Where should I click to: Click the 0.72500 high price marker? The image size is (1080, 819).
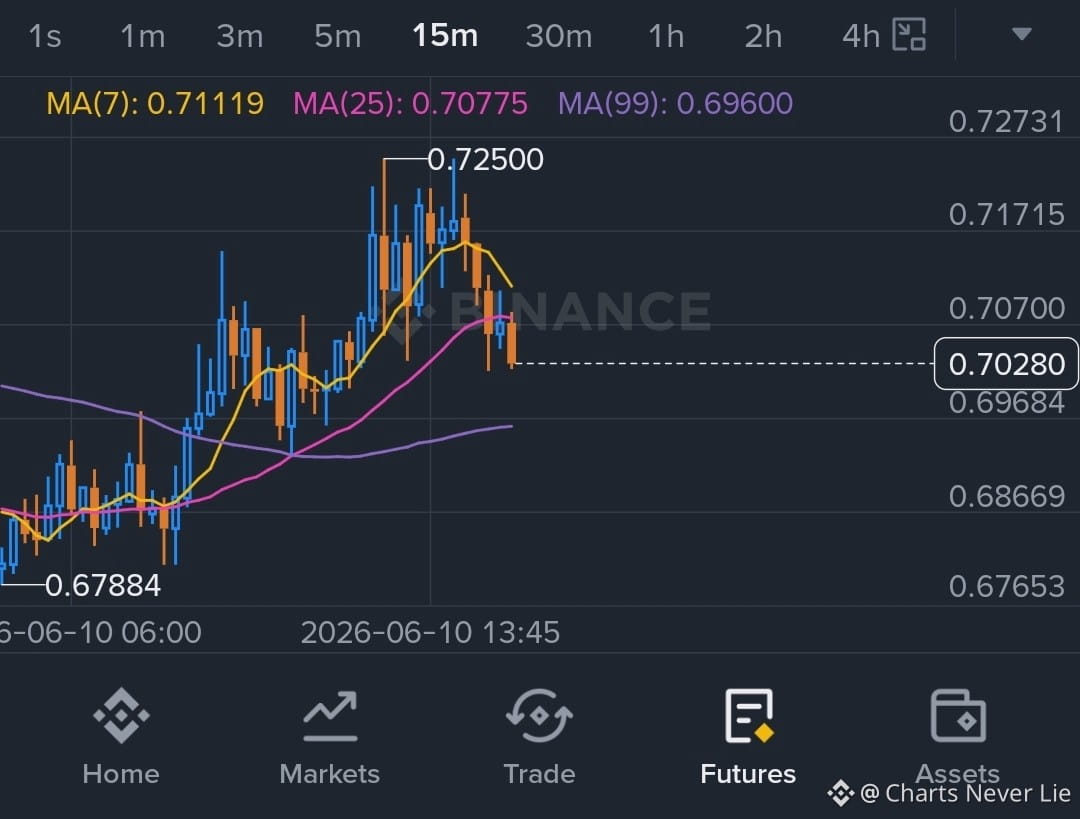click(x=485, y=160)
